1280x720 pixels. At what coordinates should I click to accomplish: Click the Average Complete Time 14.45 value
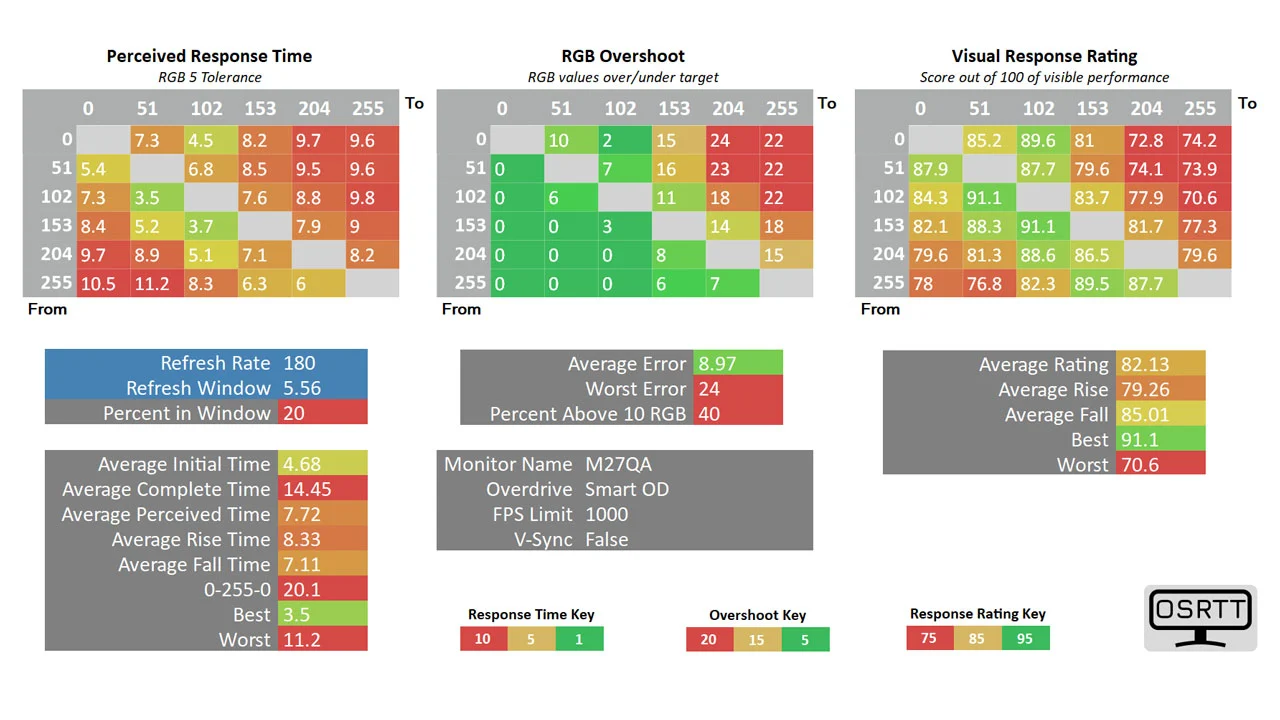pos(322,489)
